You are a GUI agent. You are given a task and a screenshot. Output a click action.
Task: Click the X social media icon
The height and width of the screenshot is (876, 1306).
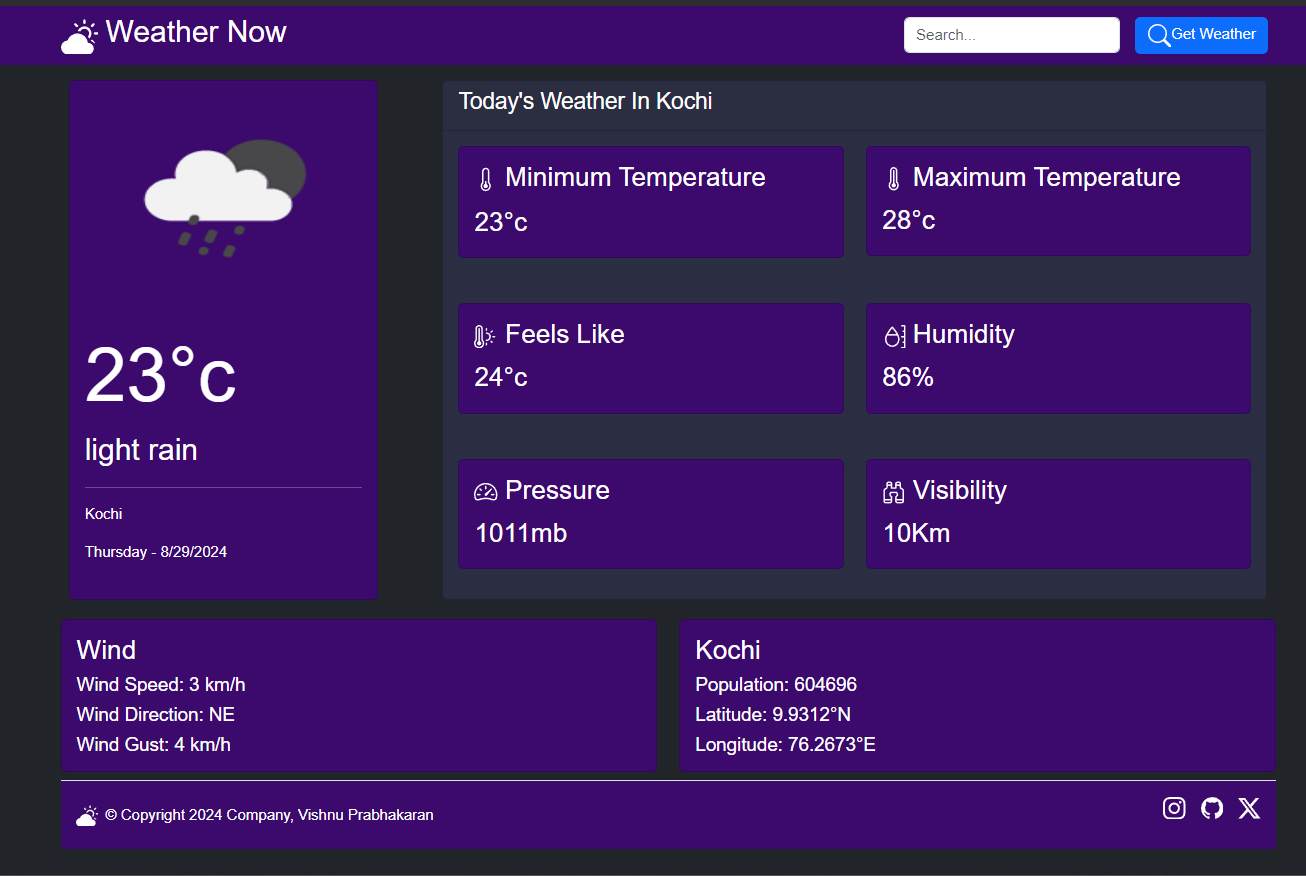click(x=1249, y=808)
